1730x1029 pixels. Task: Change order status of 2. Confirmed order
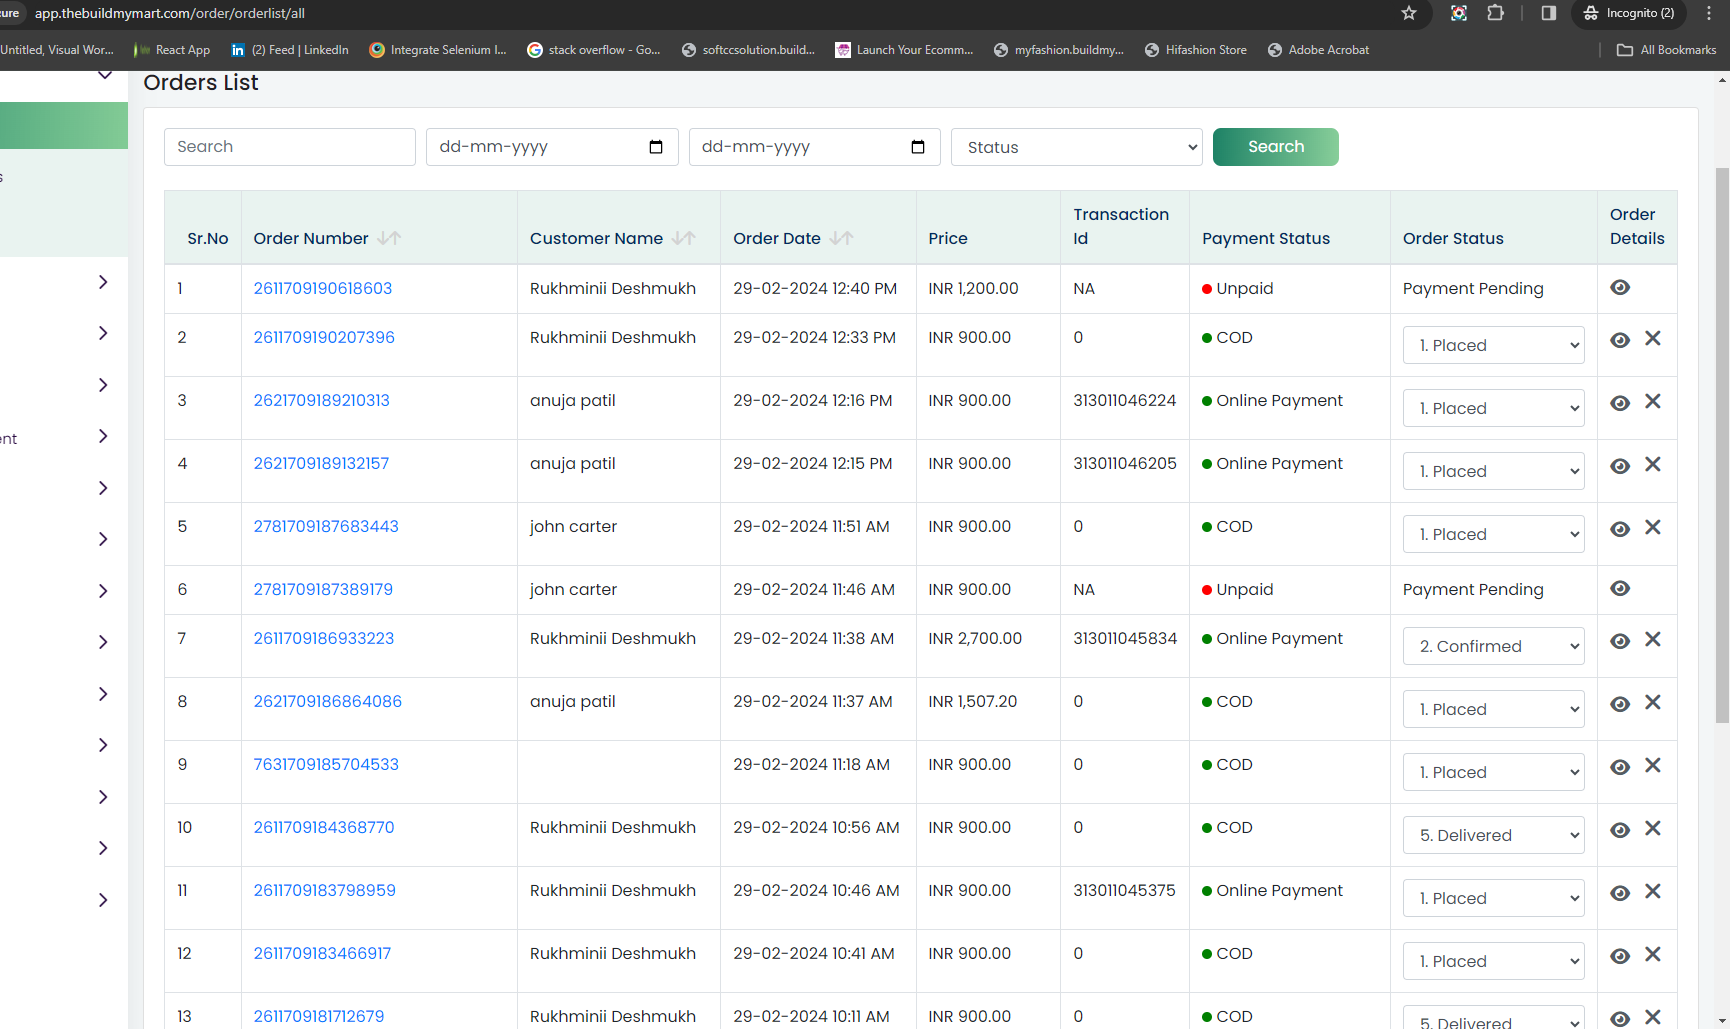pyautogui.click(x=1494, y=646)
